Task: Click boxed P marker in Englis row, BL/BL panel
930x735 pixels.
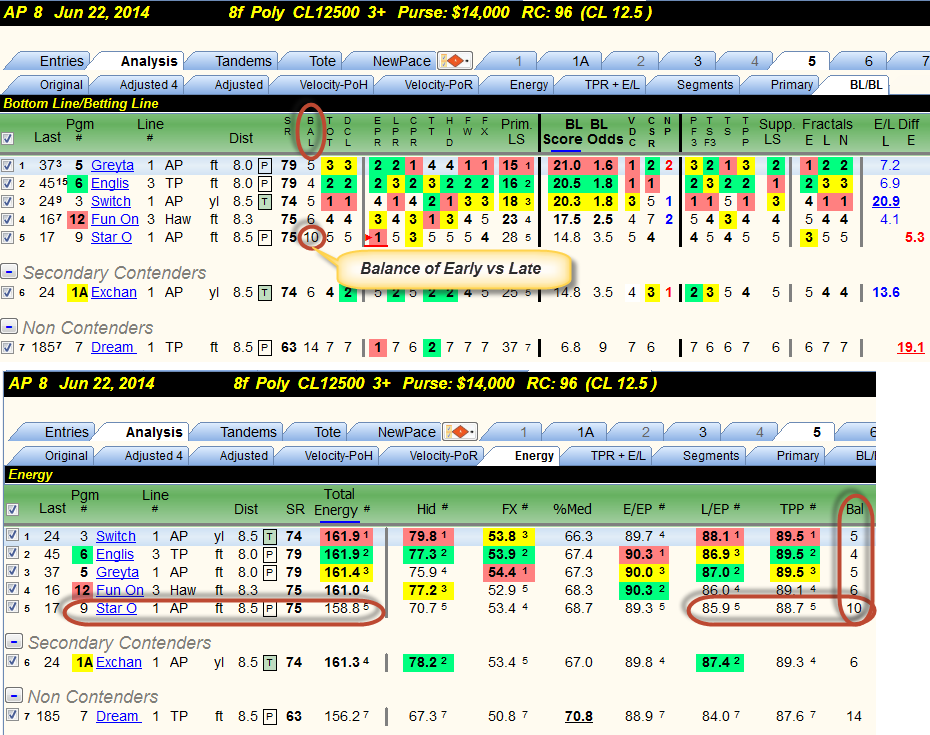Action: [265, 183]
